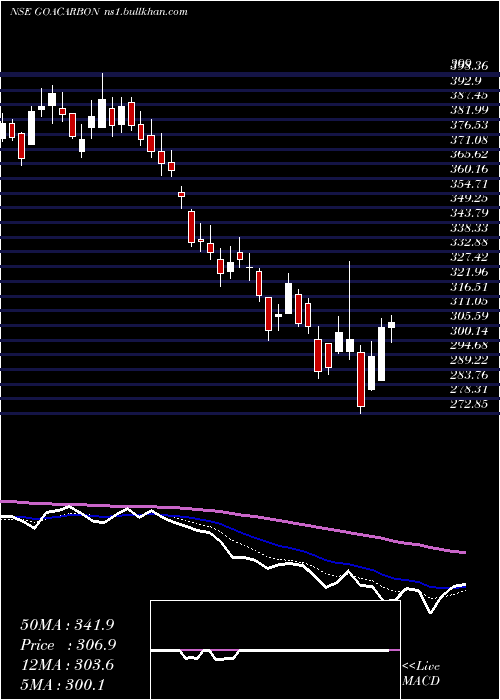Click the 294.68 price axis label
The height and width of the screenshot is (700, 500).
pyautogui.click(x=468, y=346)
